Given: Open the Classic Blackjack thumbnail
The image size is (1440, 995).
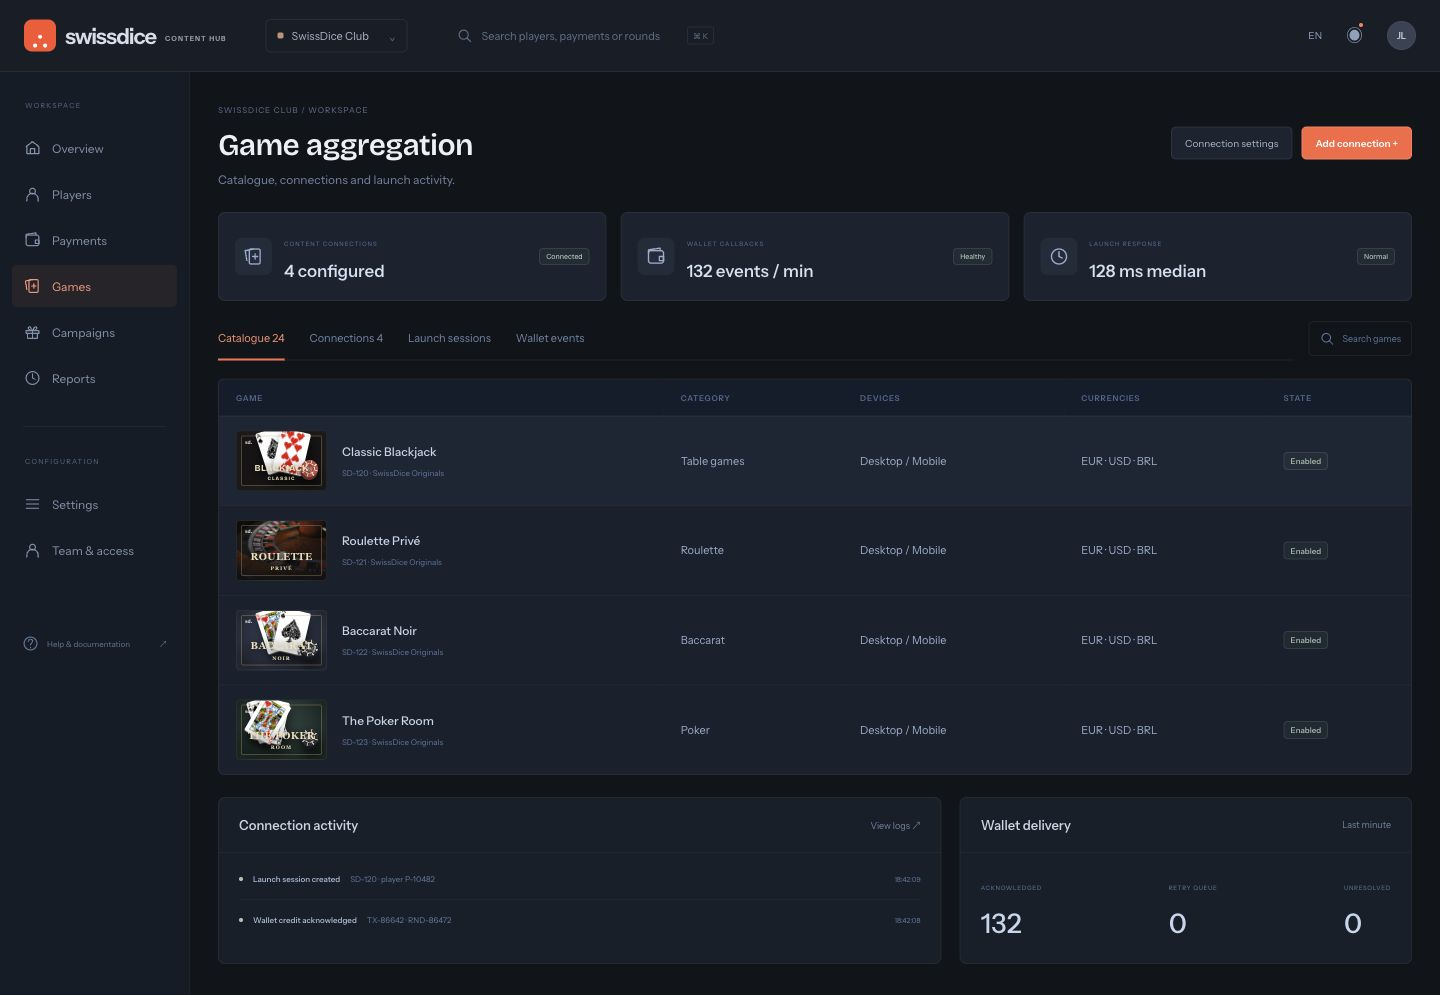Looking at the screenshot, I should pos(281,461).
